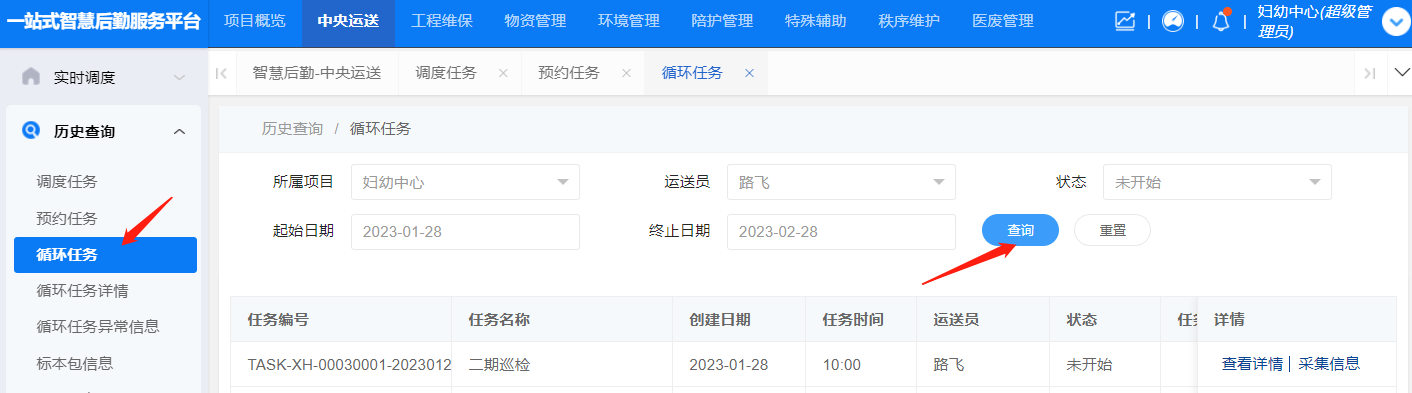Viewport: 1412px width, 393px height.
Task: Open the 特殊辅助 top menu
Action: pos(816,21)
